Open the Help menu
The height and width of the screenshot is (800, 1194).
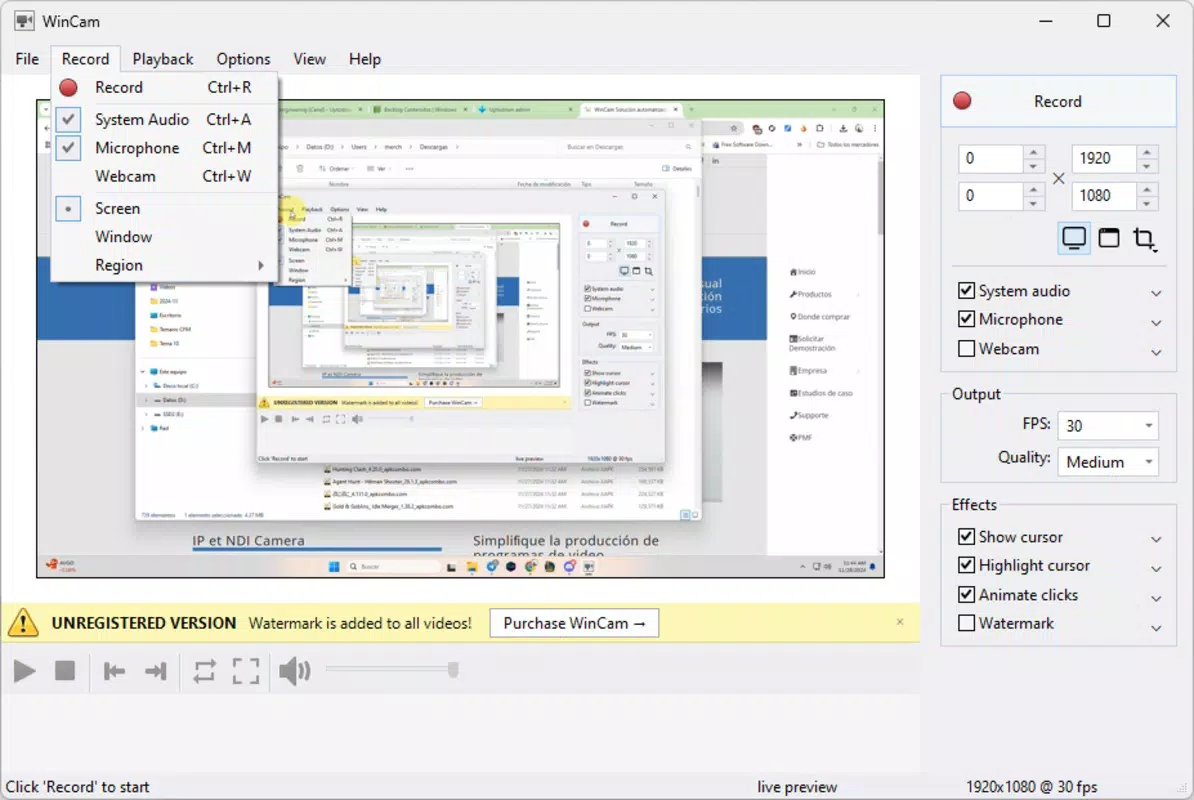[365, 59]
